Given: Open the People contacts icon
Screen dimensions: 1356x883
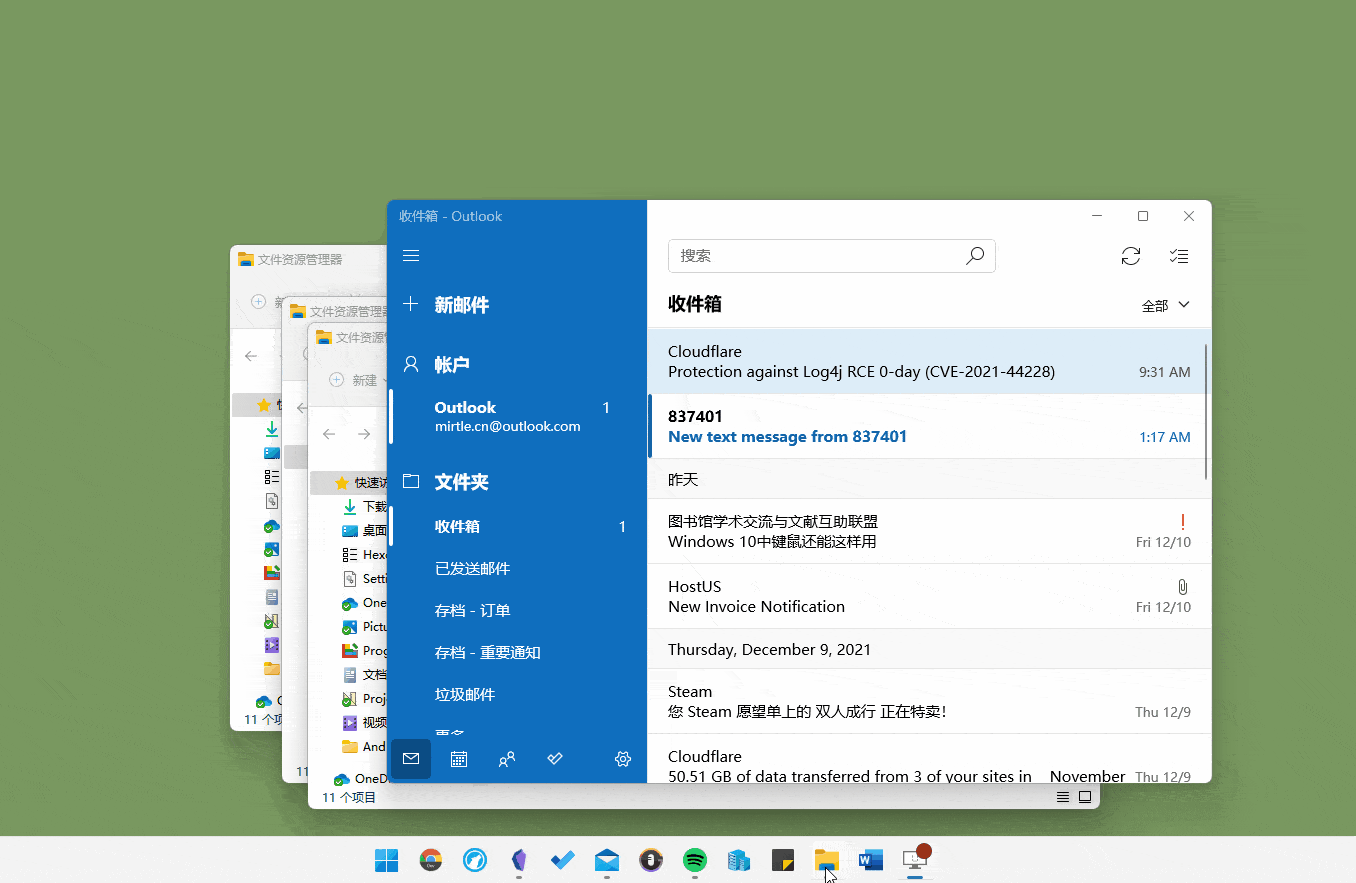Looking at the screenshot, I should pos(507,759).
